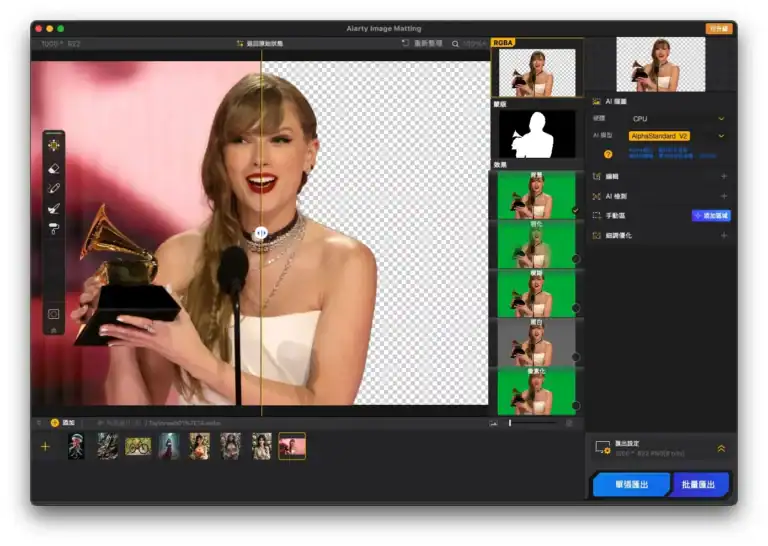The image size is (768, 546).
Task: Toggle the checked first green background effect
Action: pos(575,210)
